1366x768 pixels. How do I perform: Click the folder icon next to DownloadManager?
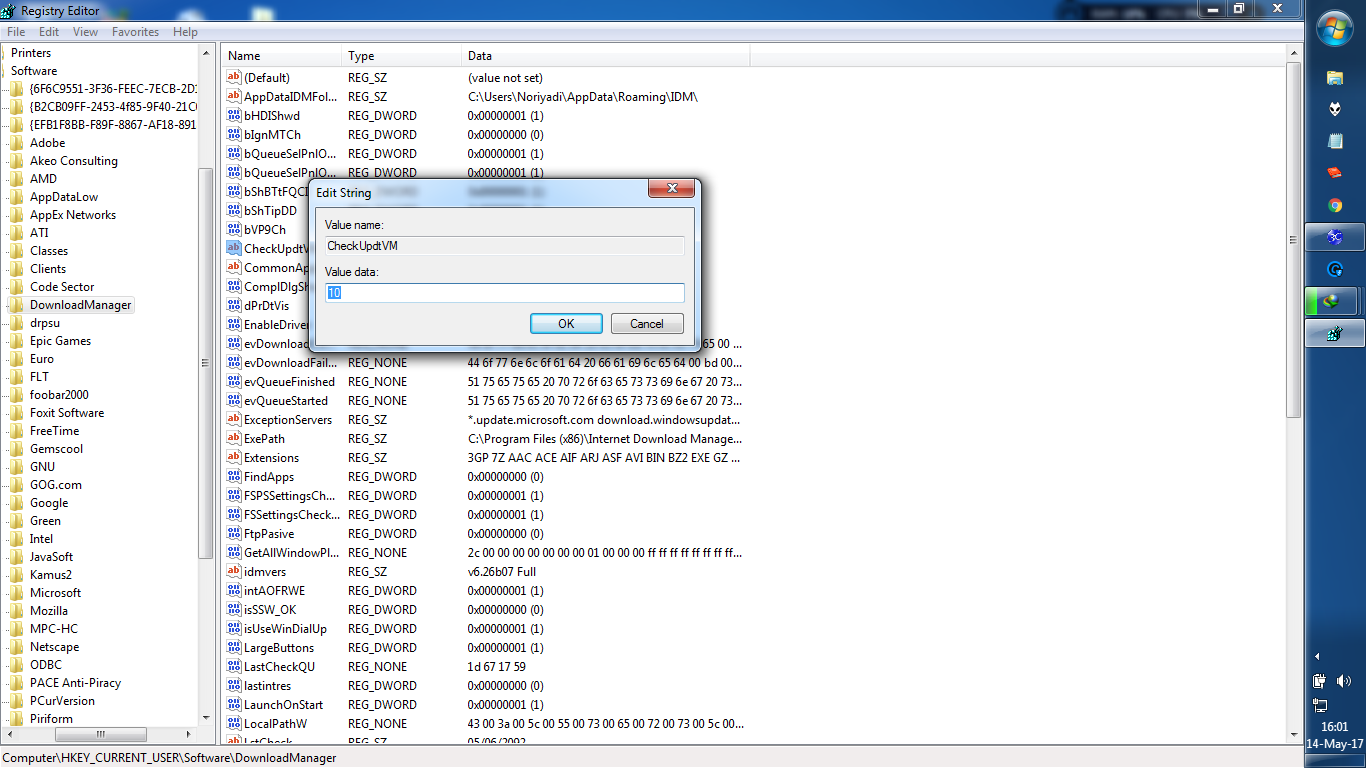tap(17, 305)
